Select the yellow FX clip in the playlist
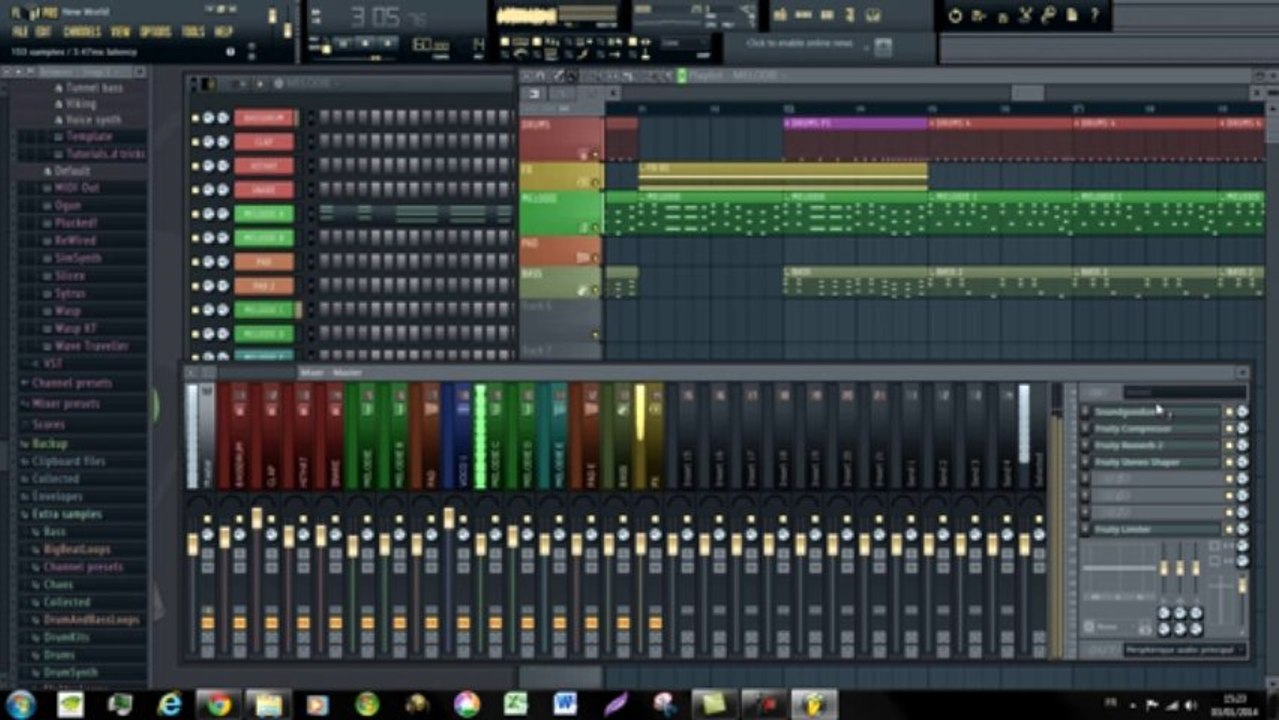 point(783,176)
